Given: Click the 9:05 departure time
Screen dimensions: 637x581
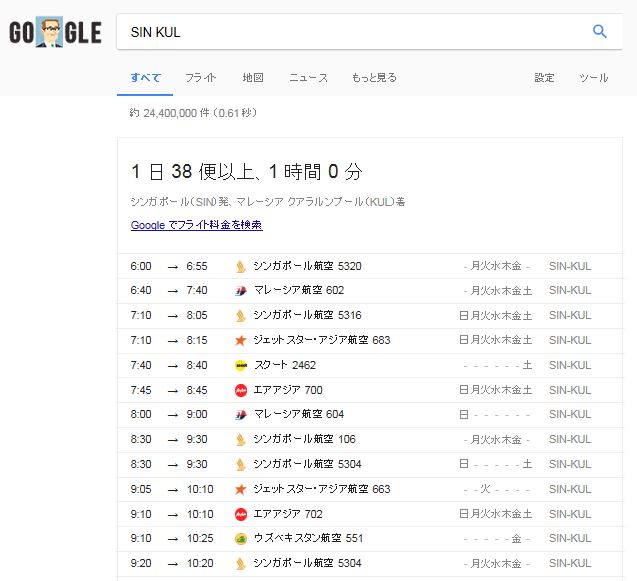Looking at the screenshot, I should [141, 489].
